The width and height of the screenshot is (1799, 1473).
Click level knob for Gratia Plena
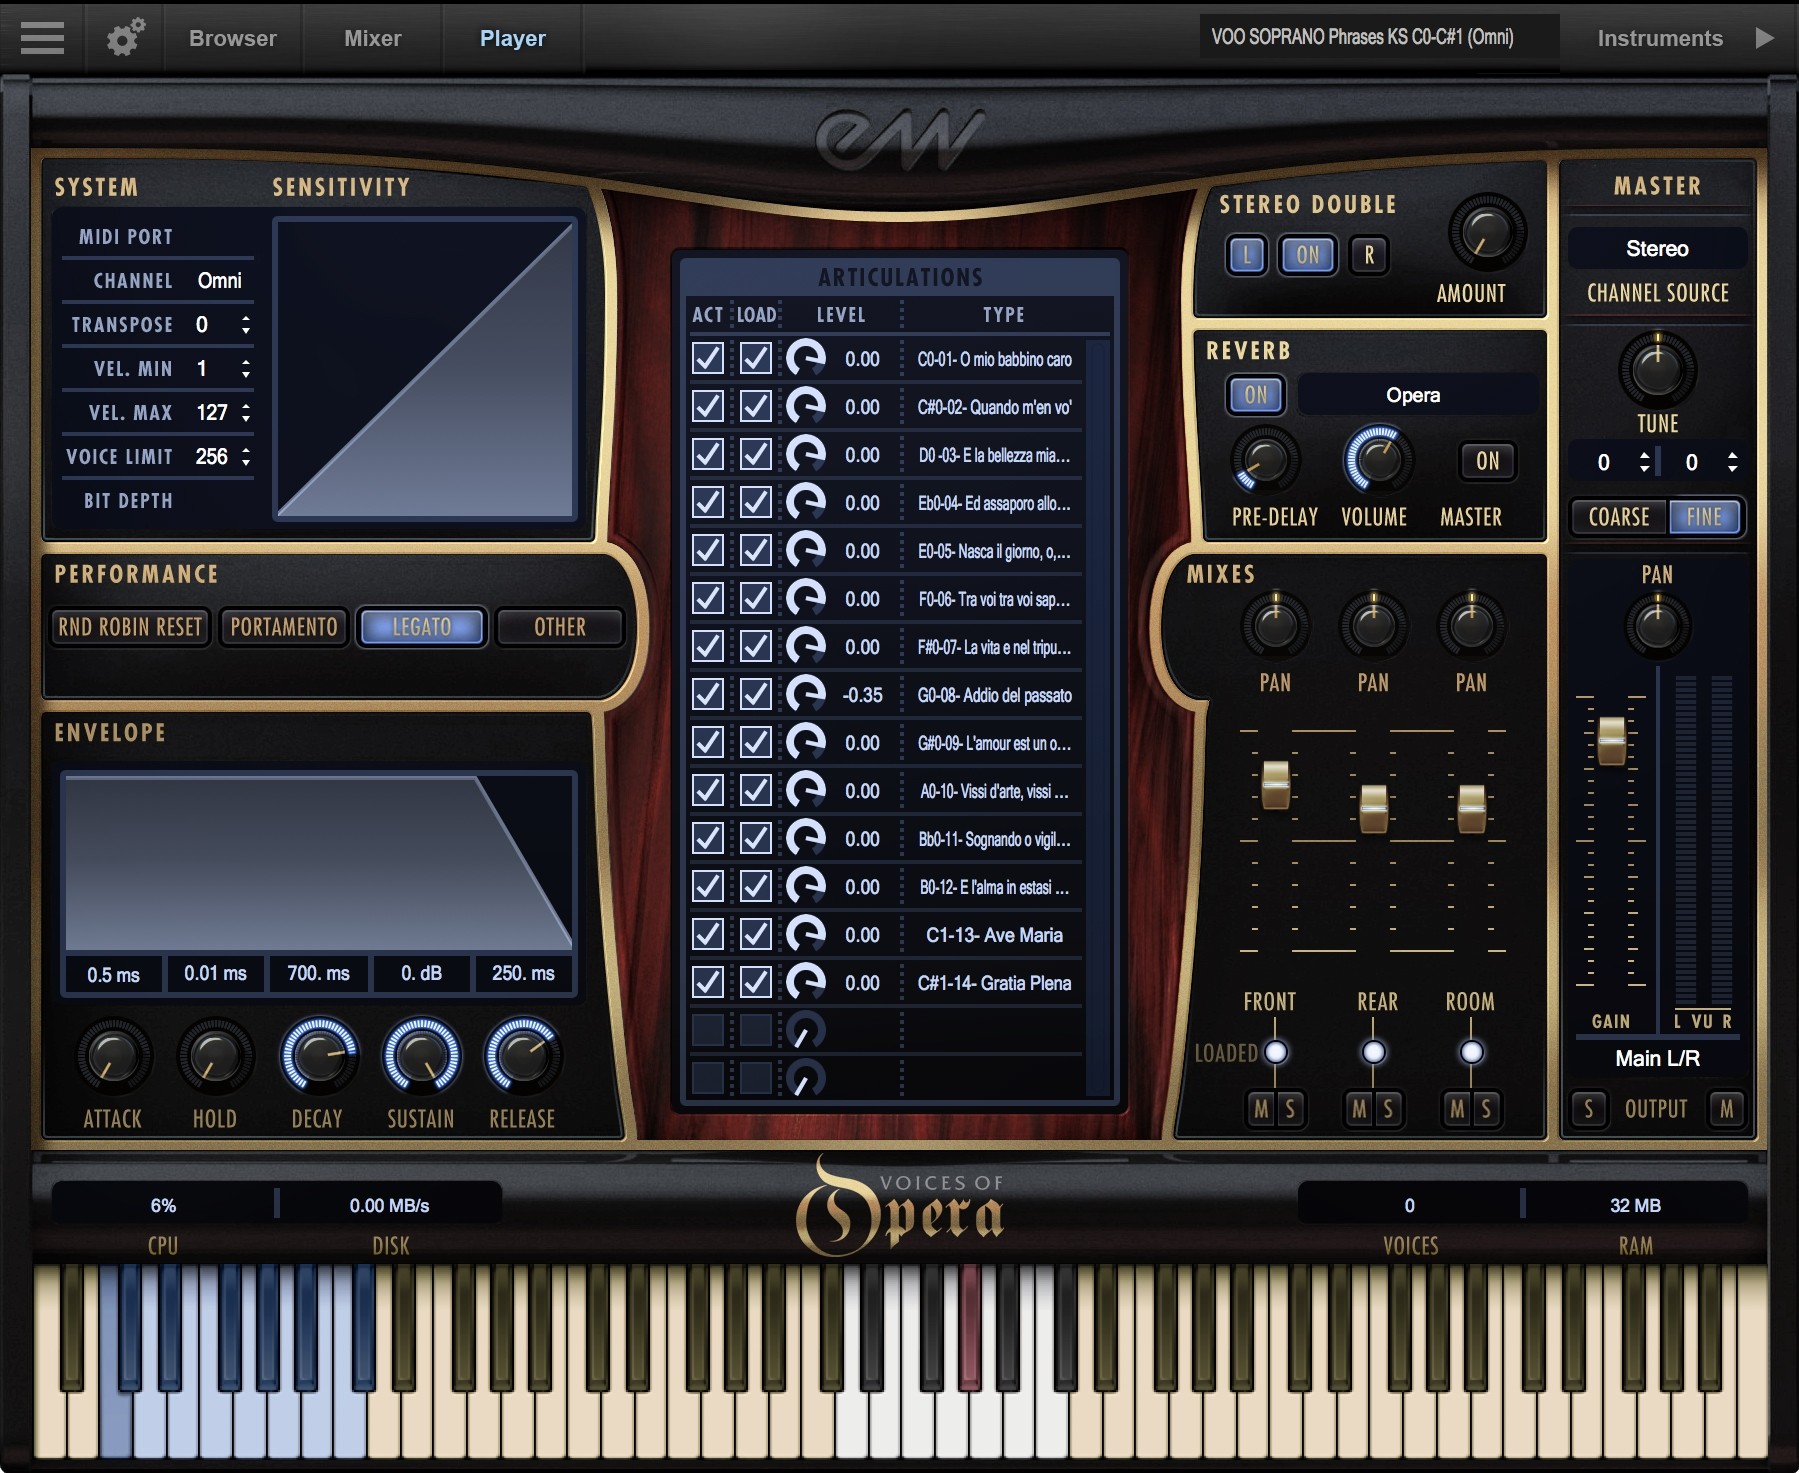click(806, 982)
